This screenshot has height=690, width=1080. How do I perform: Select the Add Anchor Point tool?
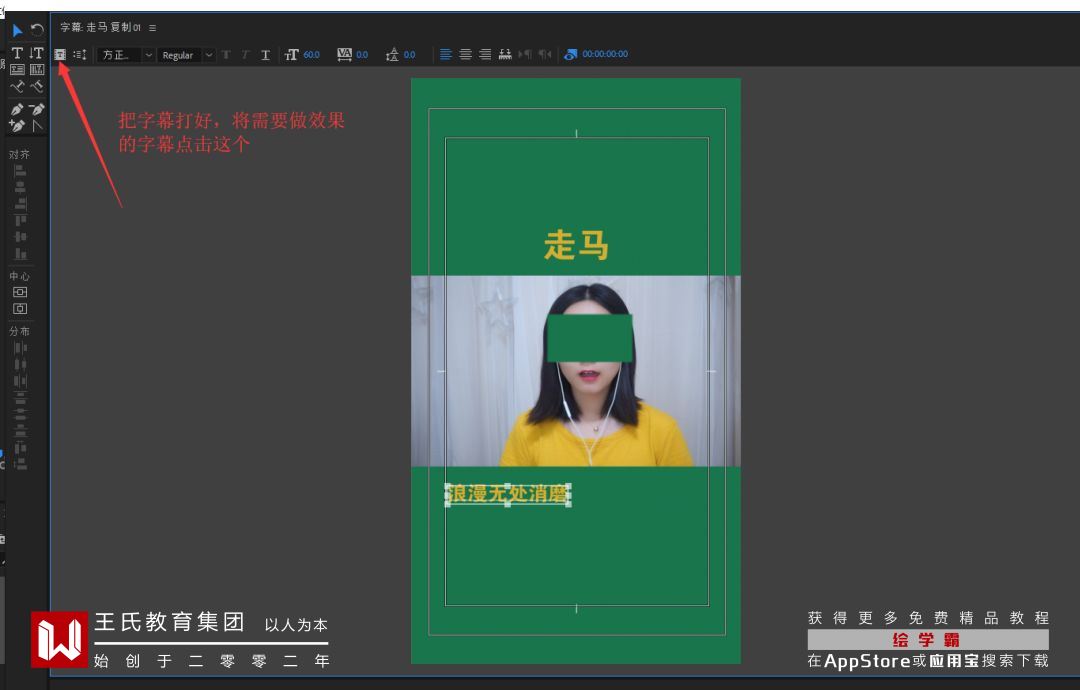tap(17, 125)
